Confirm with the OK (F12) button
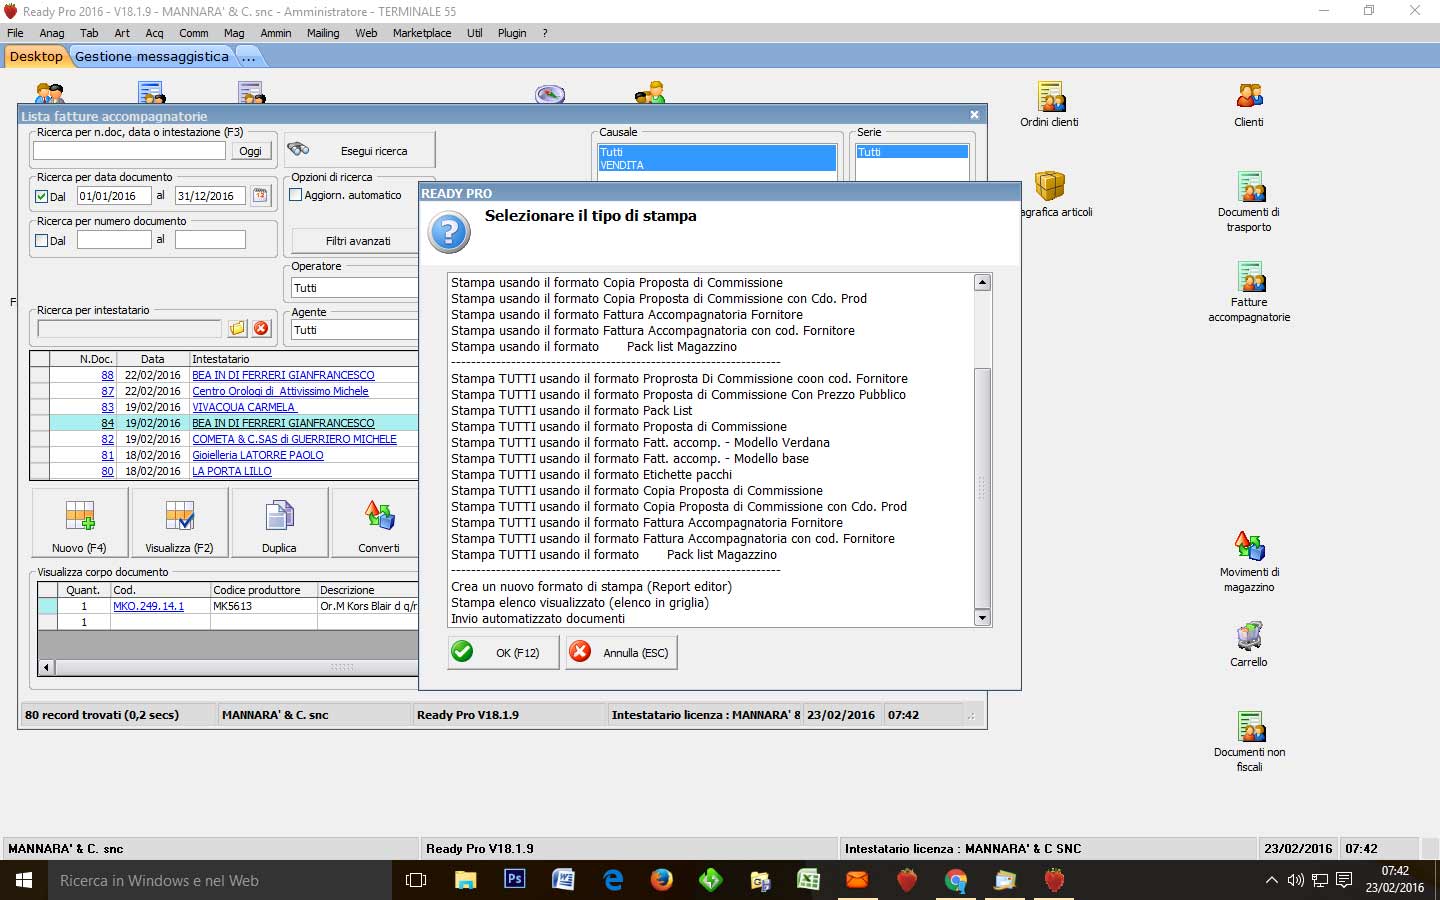The width and height of the screenshot is (1440, 900). (x=503, y=652)
